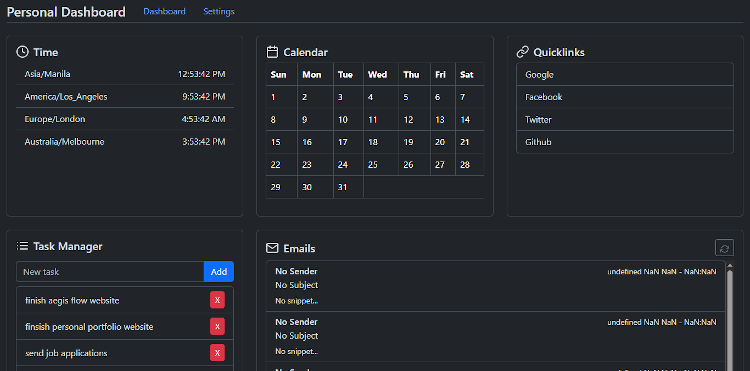Click the Sat column header

pyautogui.click(x=470, y=75)
